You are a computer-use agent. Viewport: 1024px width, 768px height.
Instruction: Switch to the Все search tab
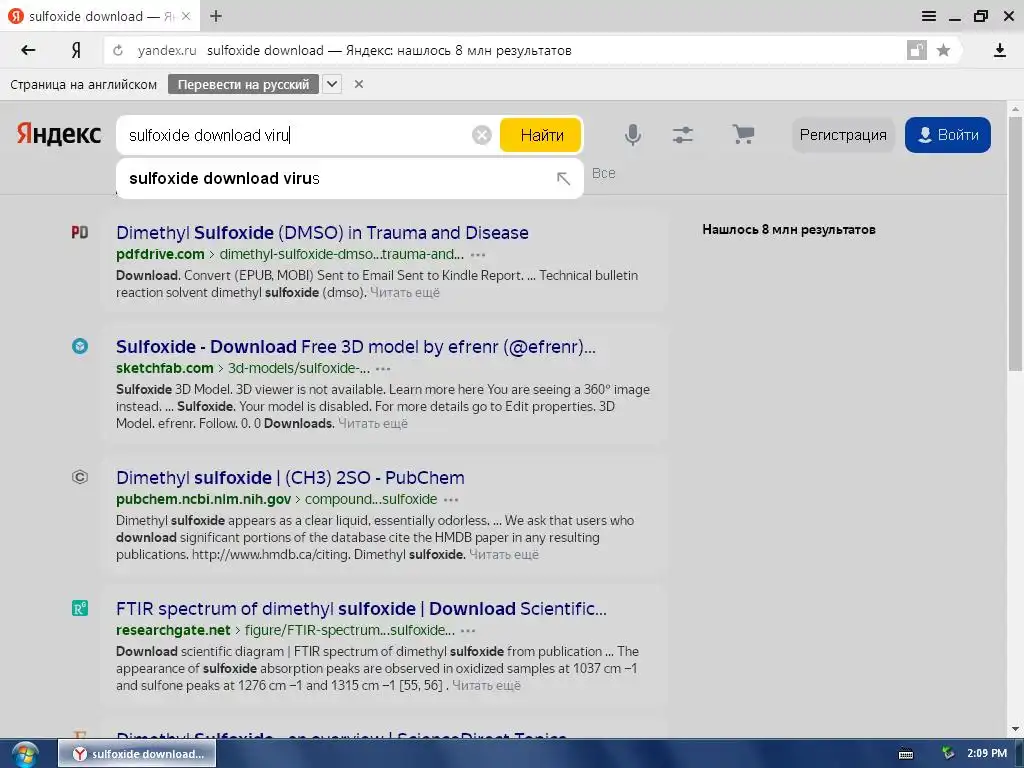click(603, 173)
